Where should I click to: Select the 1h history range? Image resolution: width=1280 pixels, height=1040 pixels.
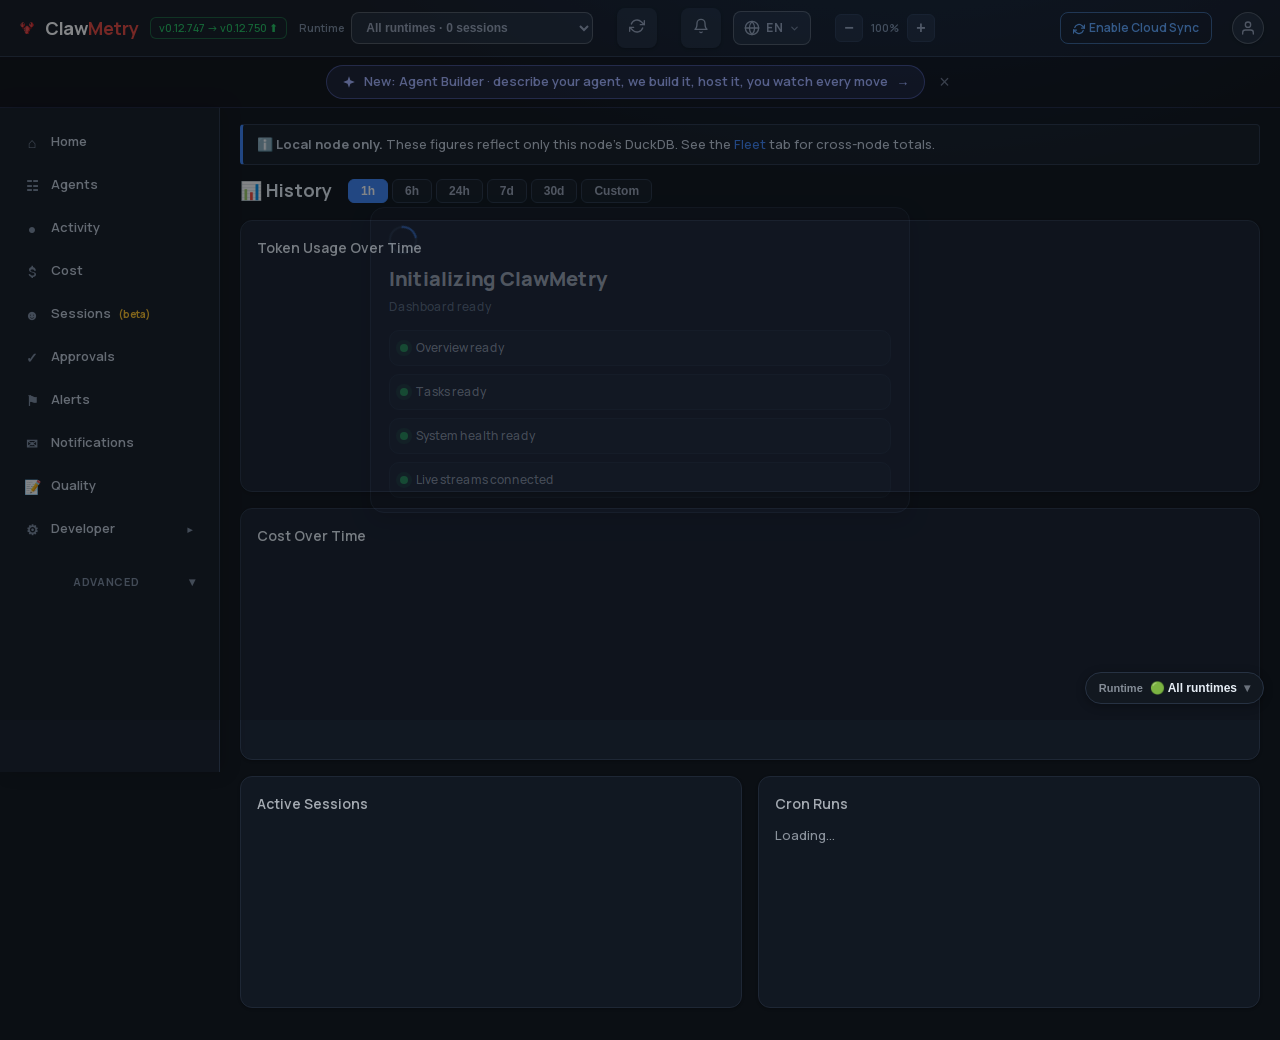(x=368, y=191)
